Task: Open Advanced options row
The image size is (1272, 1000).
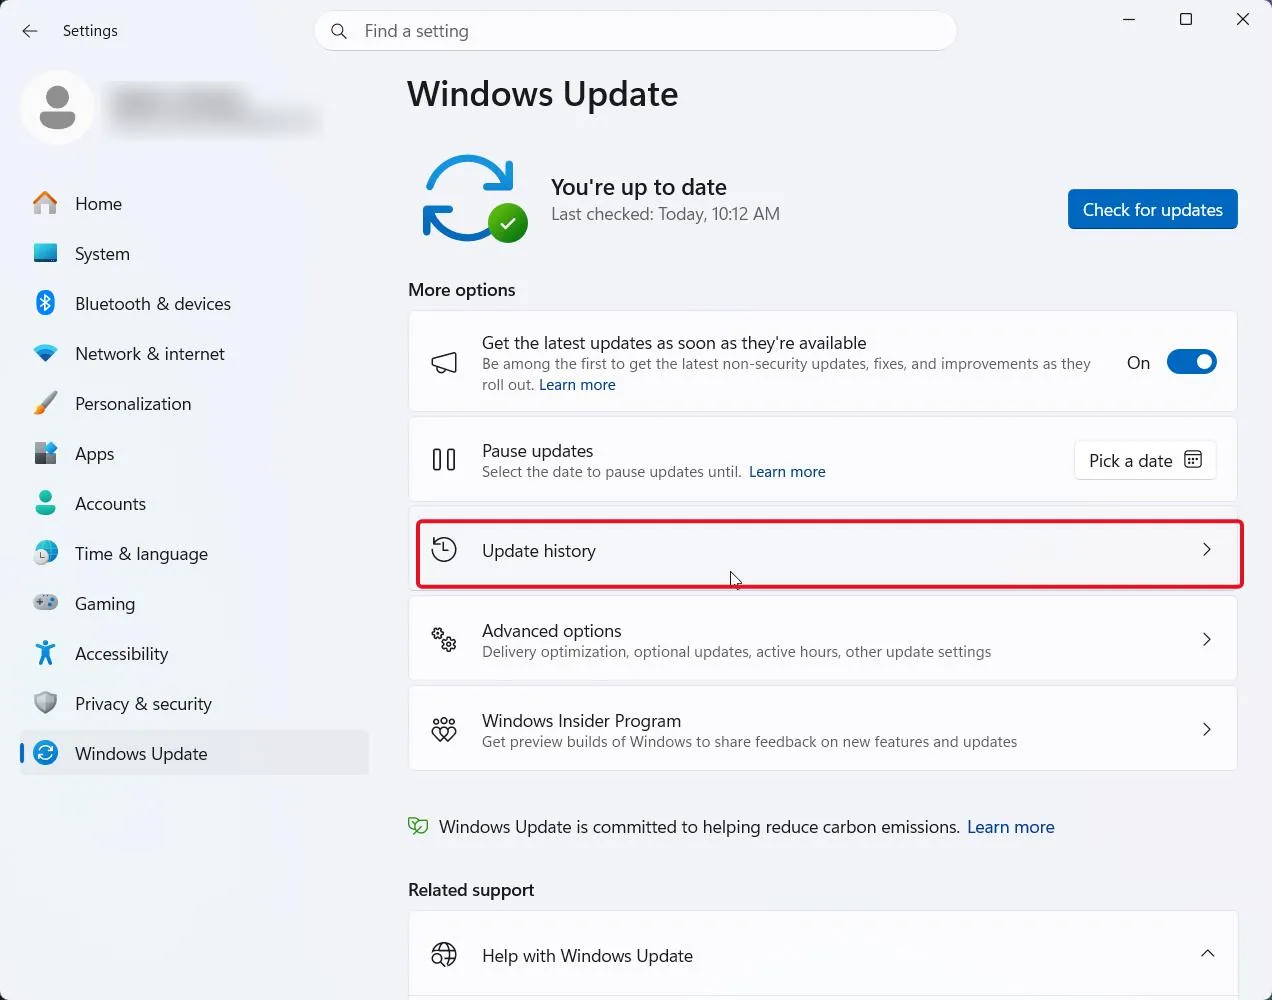Action: [823, 639]
